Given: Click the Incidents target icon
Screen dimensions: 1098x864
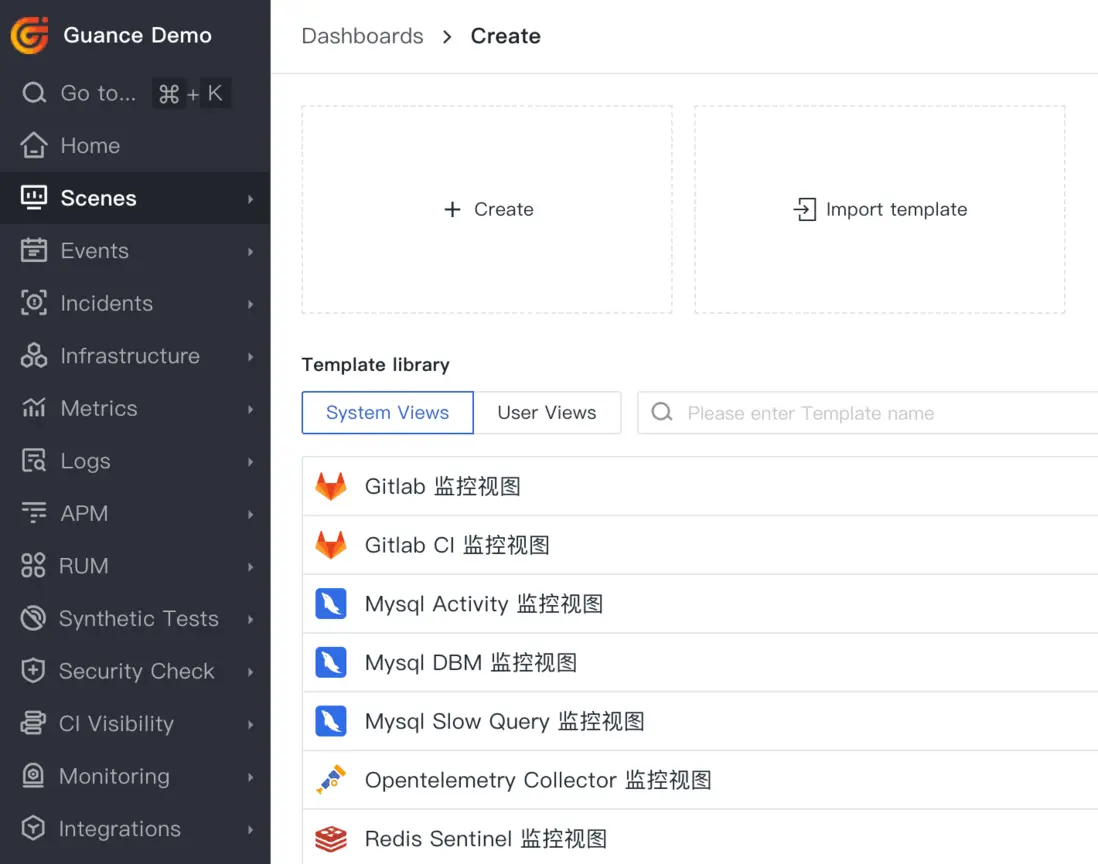Looking at the screenshot, I should [34, 303].
